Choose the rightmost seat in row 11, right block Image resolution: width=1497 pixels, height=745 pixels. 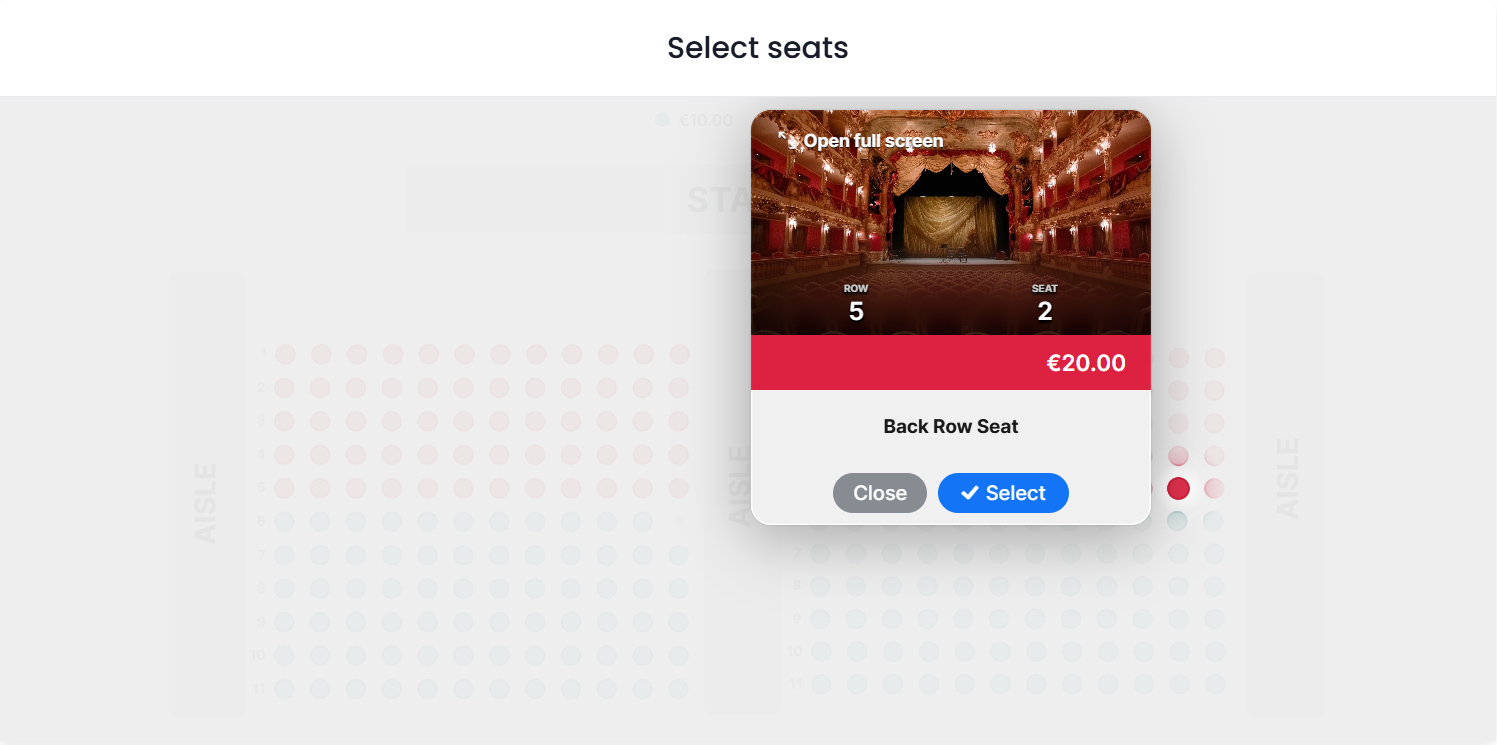pyautogui.click(x=1215, y=684)
